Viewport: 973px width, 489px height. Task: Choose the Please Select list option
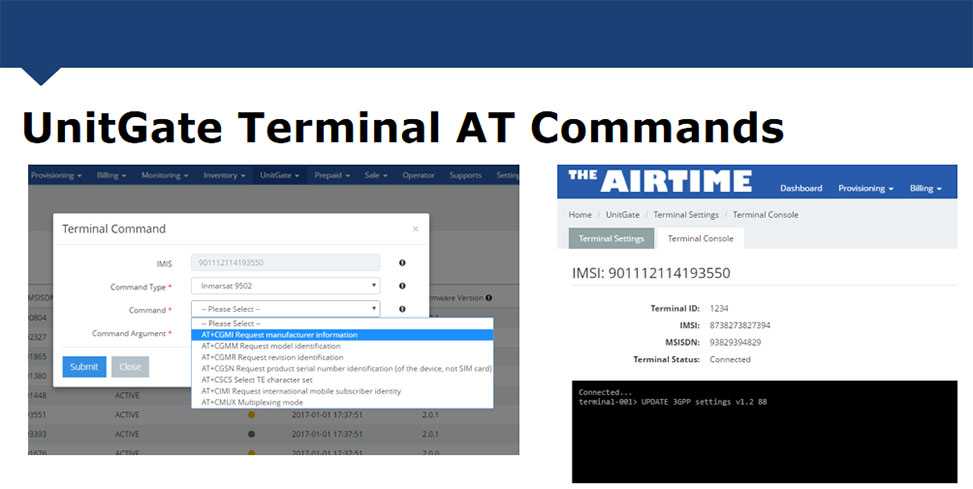coord(343,324)
